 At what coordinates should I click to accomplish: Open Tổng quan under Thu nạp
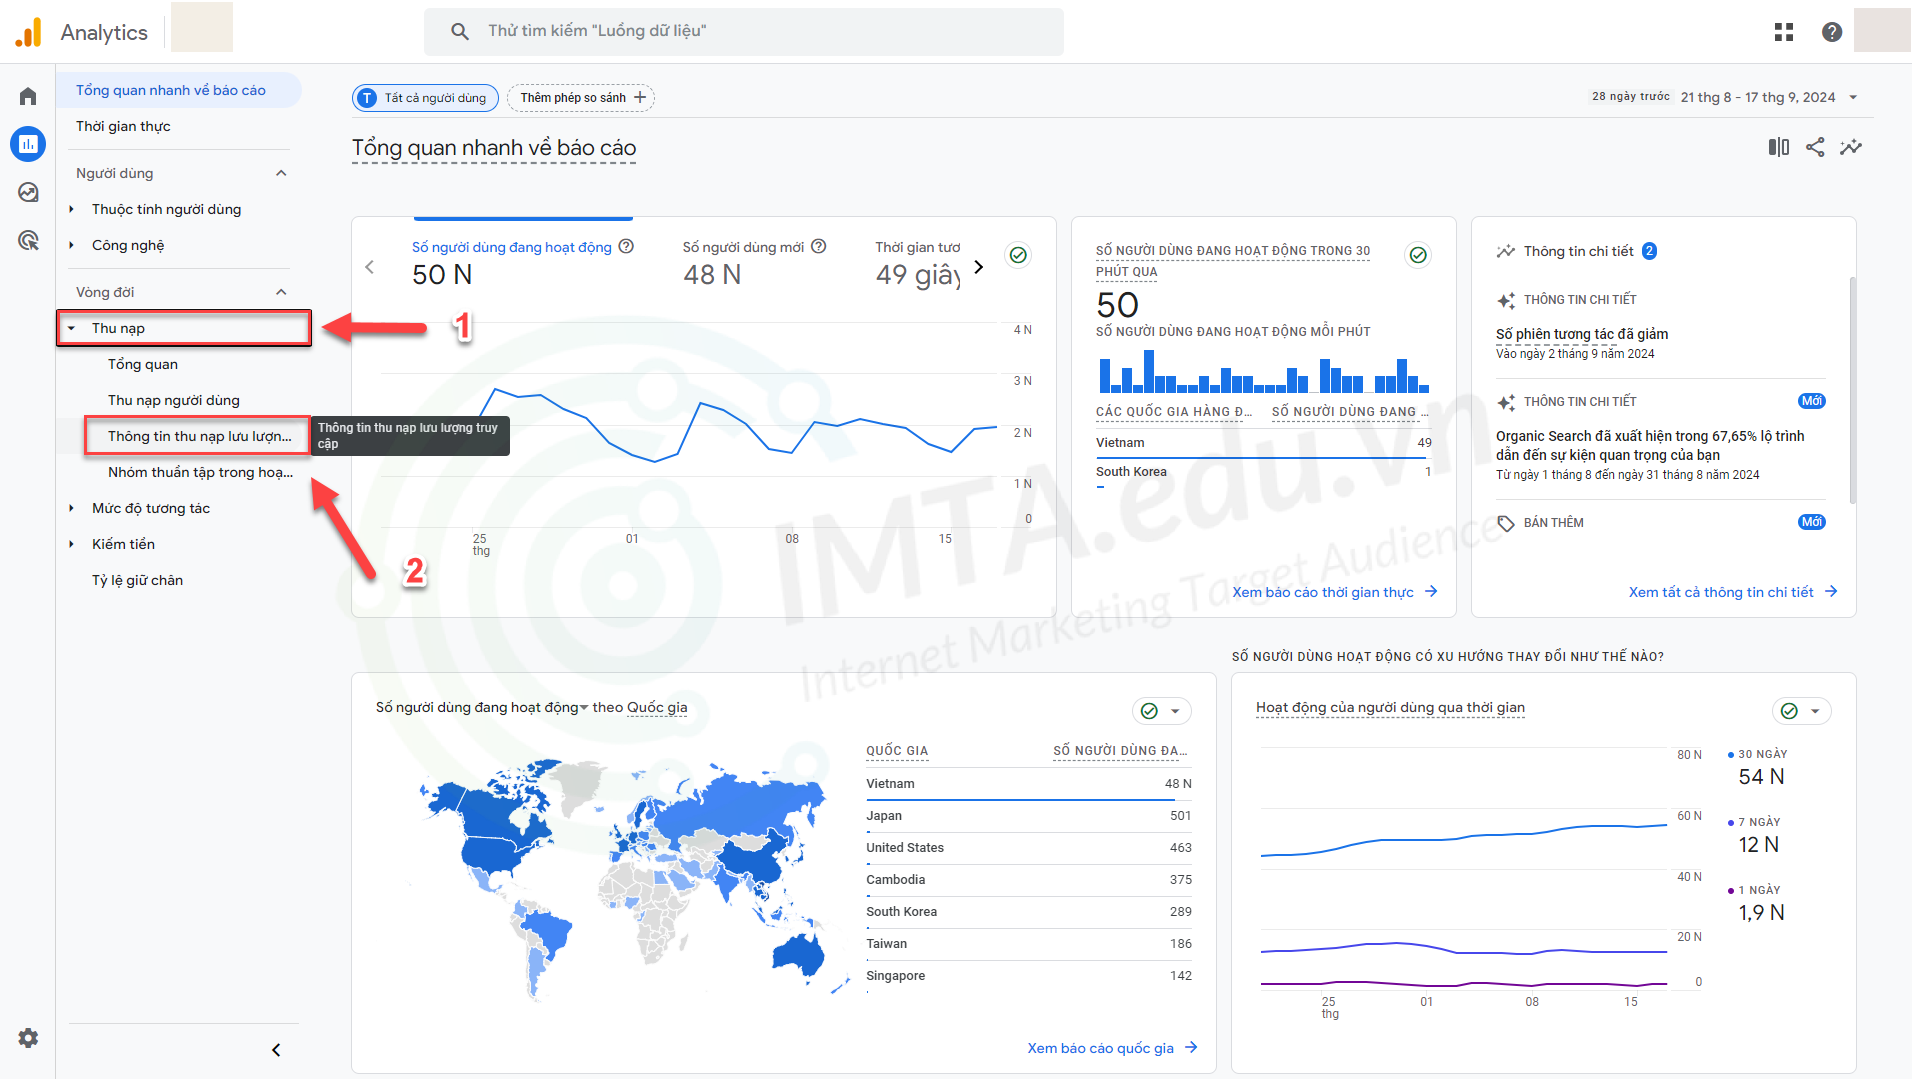click(143, 364)
